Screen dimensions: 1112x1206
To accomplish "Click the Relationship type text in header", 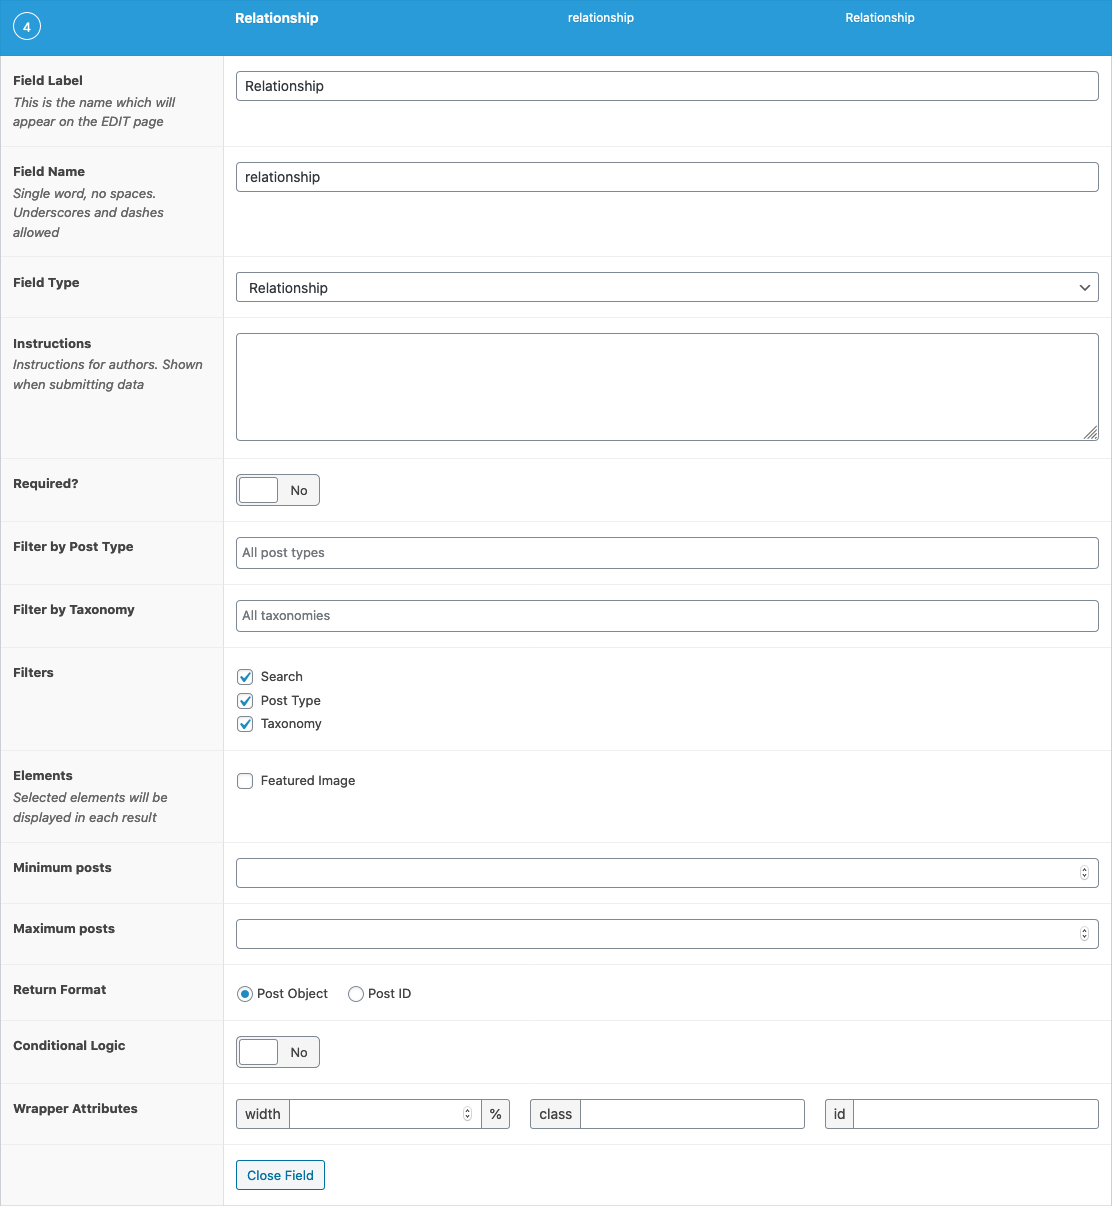I will coord(880,18).
